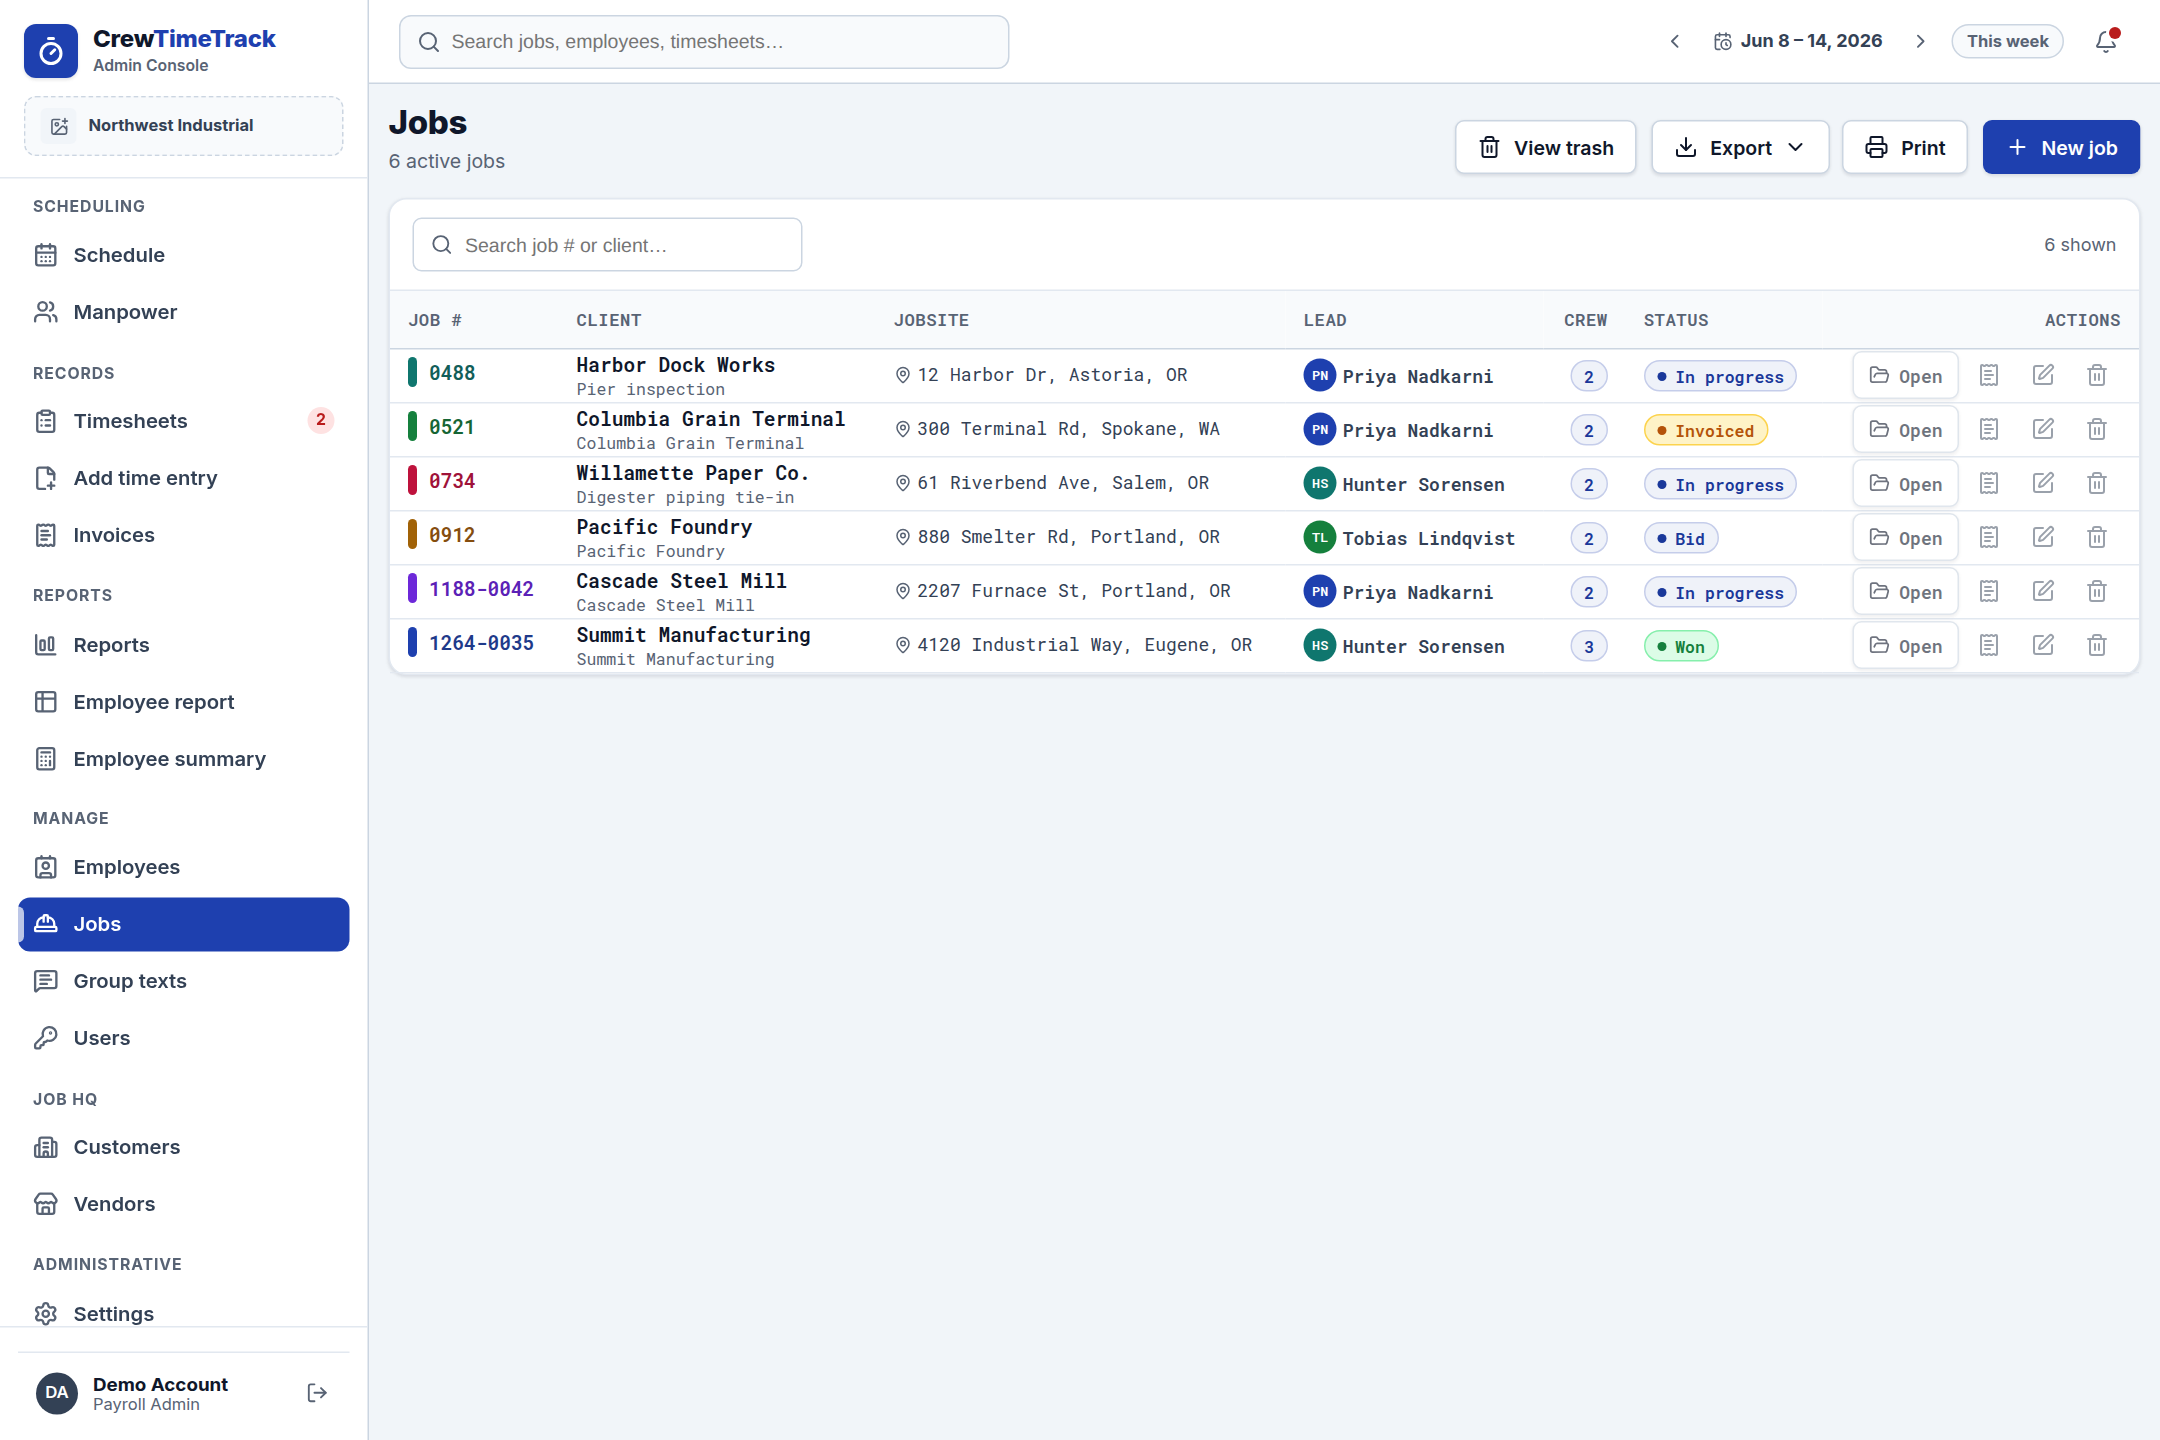2160x1440 pixels.
Task: Delete Cascade Steel Mill job trash icon
Action: tap(2097, 591)
